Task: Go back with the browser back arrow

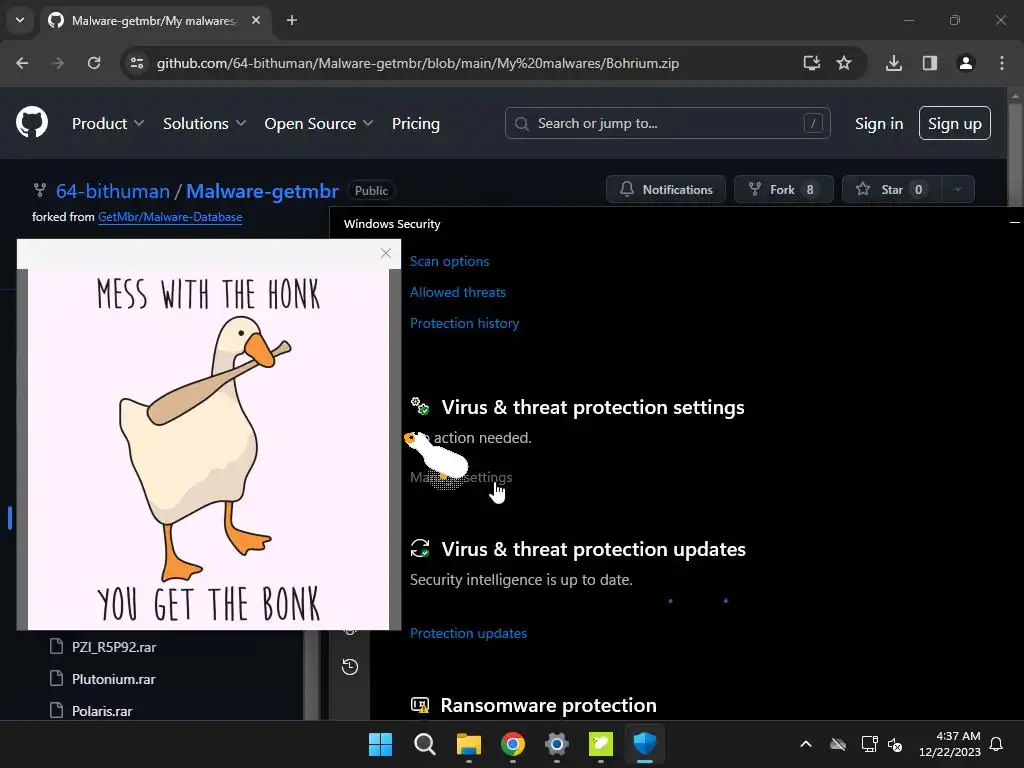Action: 22,63
